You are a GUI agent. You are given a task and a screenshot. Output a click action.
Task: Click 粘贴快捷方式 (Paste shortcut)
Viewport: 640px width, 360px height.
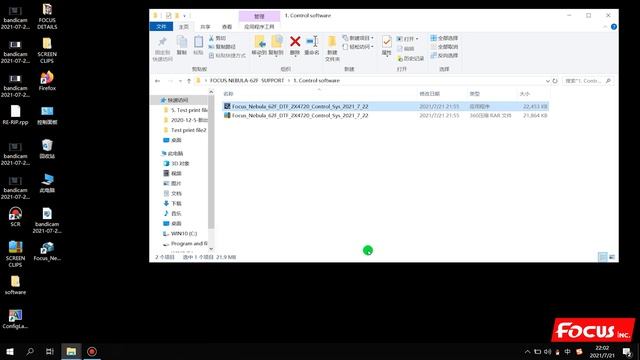click(227, 56)
